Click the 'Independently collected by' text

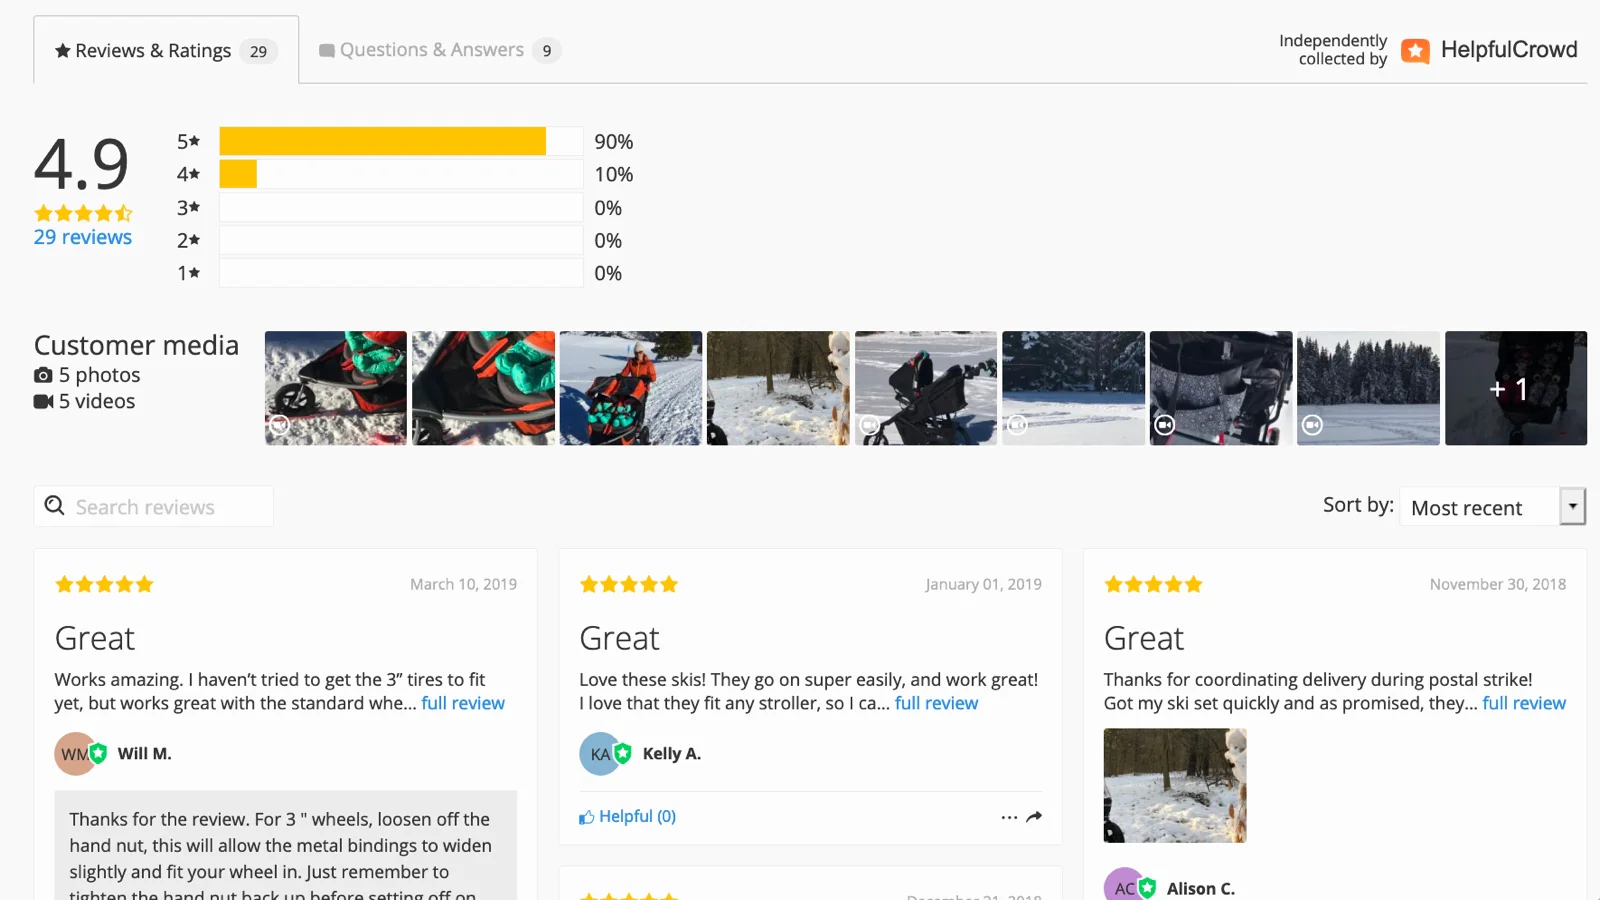1333,50
